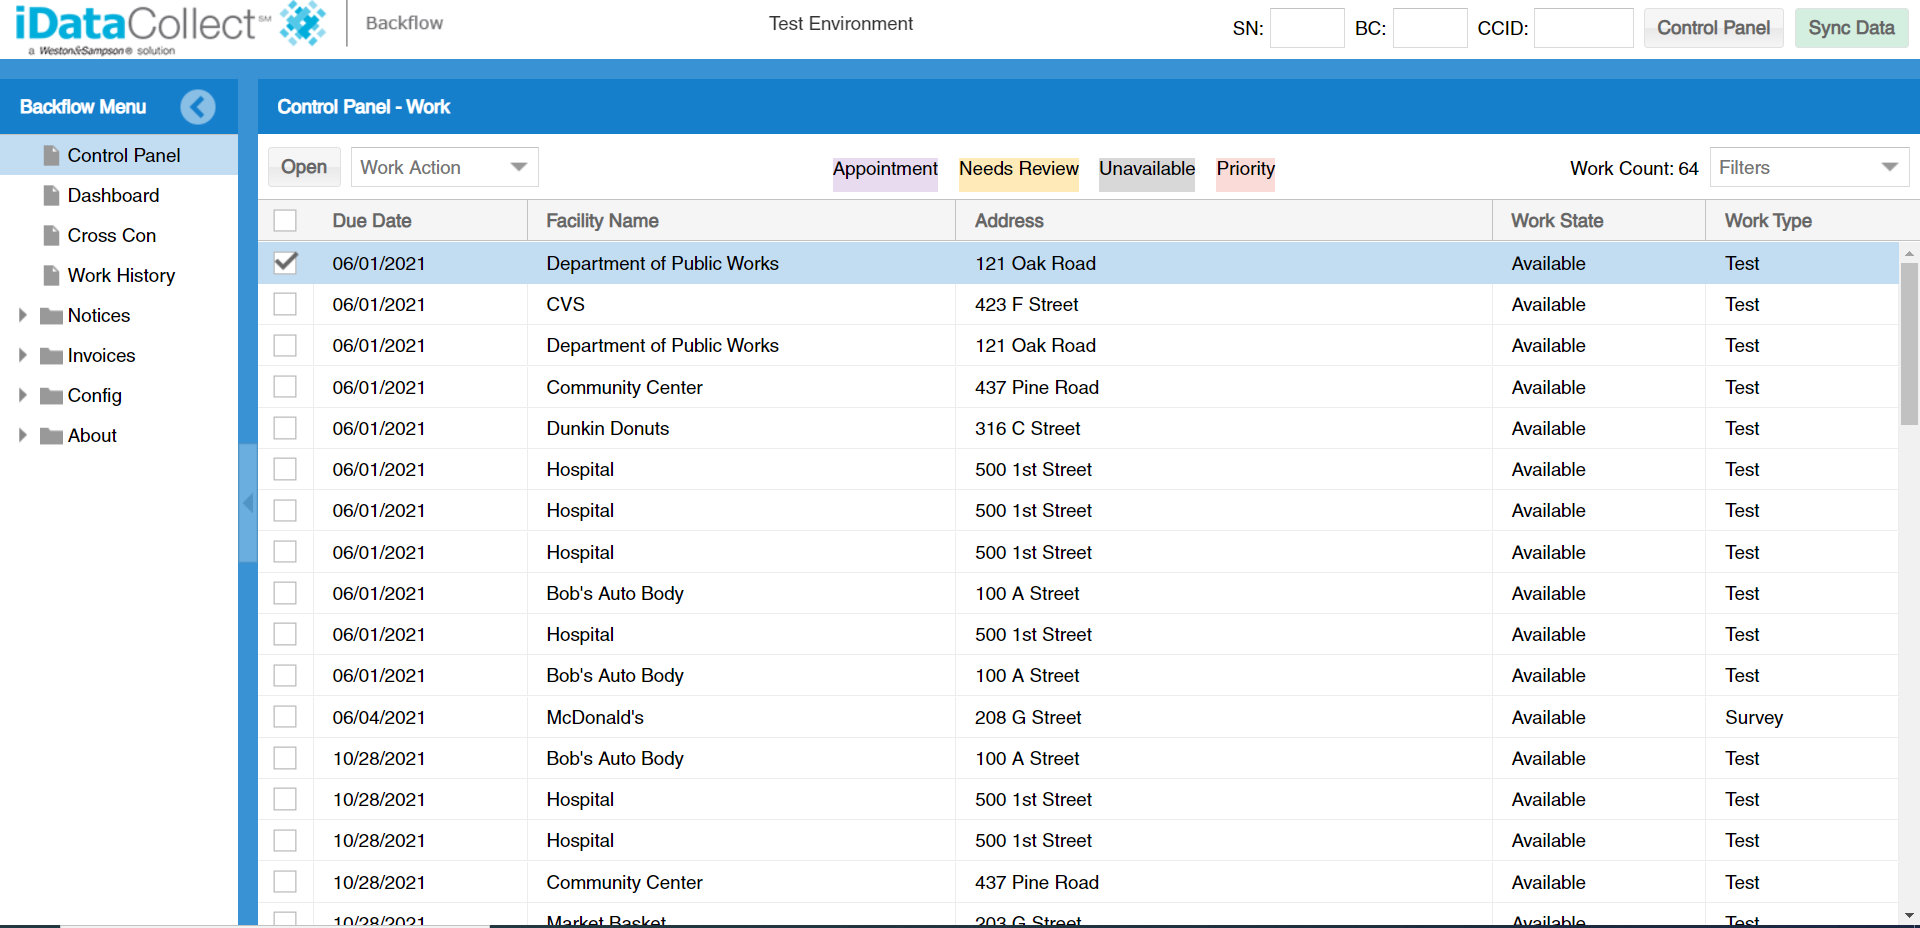Image resolution: width=1920 pixels, height=928 pixels.
Task: Click the Notices folder icon
Action: click(52, 315)
